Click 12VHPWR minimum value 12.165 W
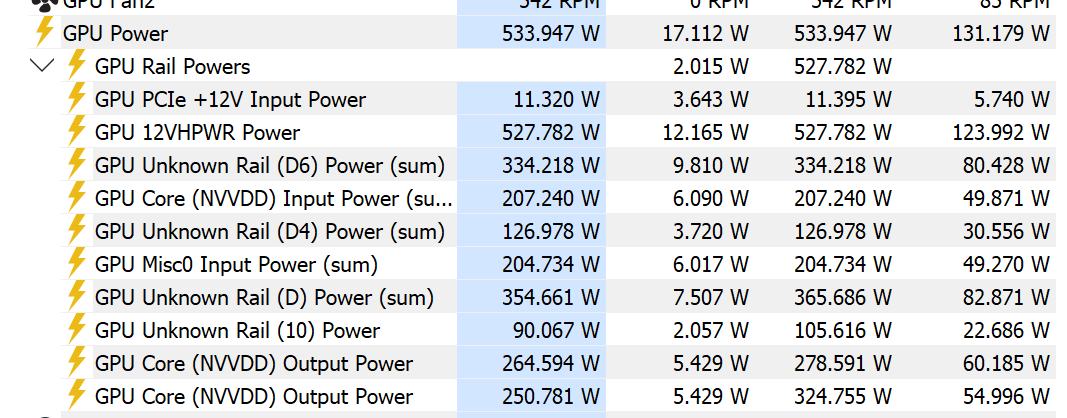1067x418 pixels. coord(706,133)
